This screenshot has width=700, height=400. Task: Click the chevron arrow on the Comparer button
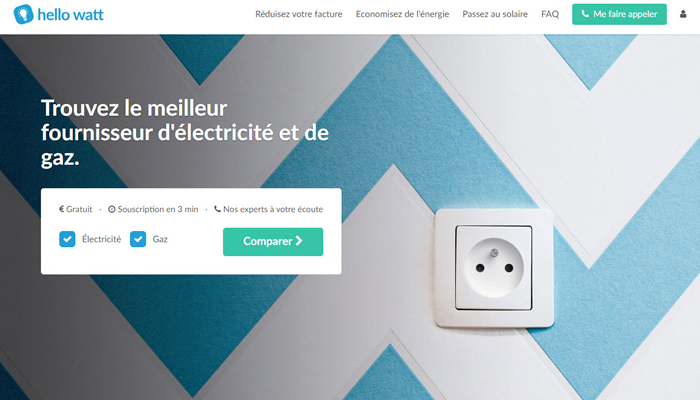299,241
